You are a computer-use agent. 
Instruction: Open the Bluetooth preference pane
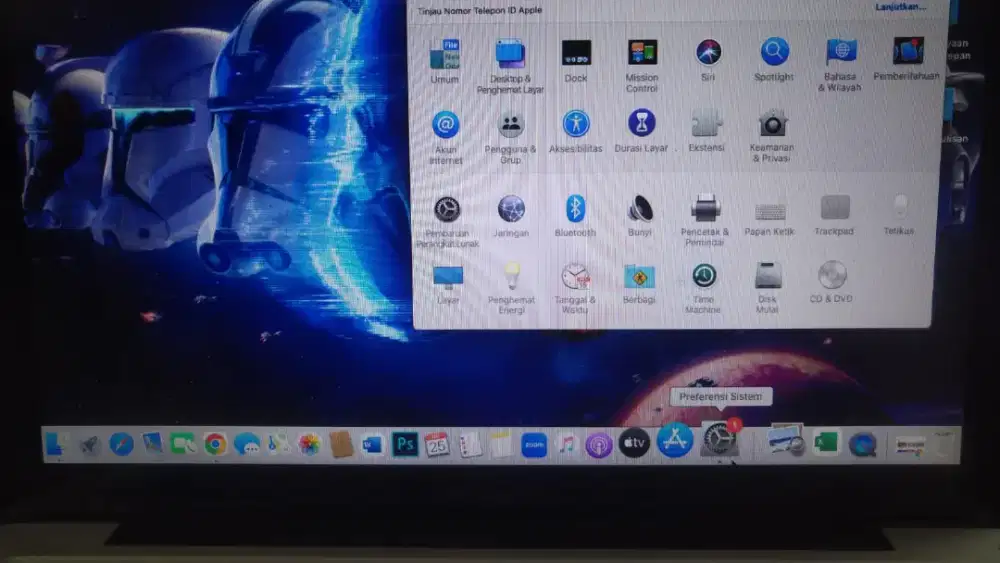click(x=575, y=208)
